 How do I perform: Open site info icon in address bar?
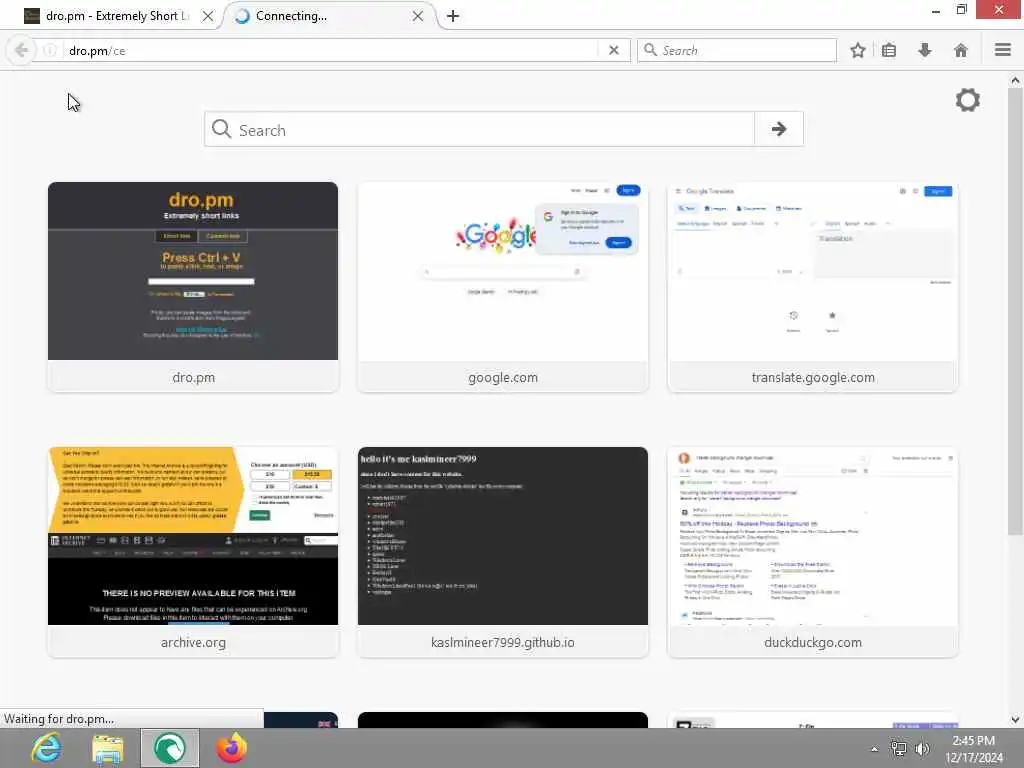[x=50, y=50]
